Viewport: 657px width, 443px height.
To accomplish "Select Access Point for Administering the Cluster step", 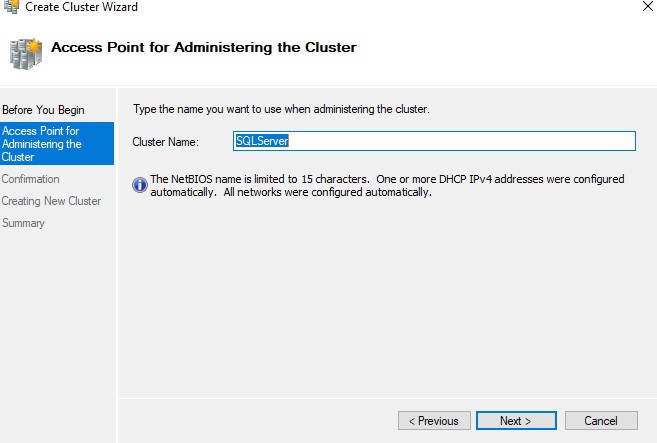I will (57, 143).
